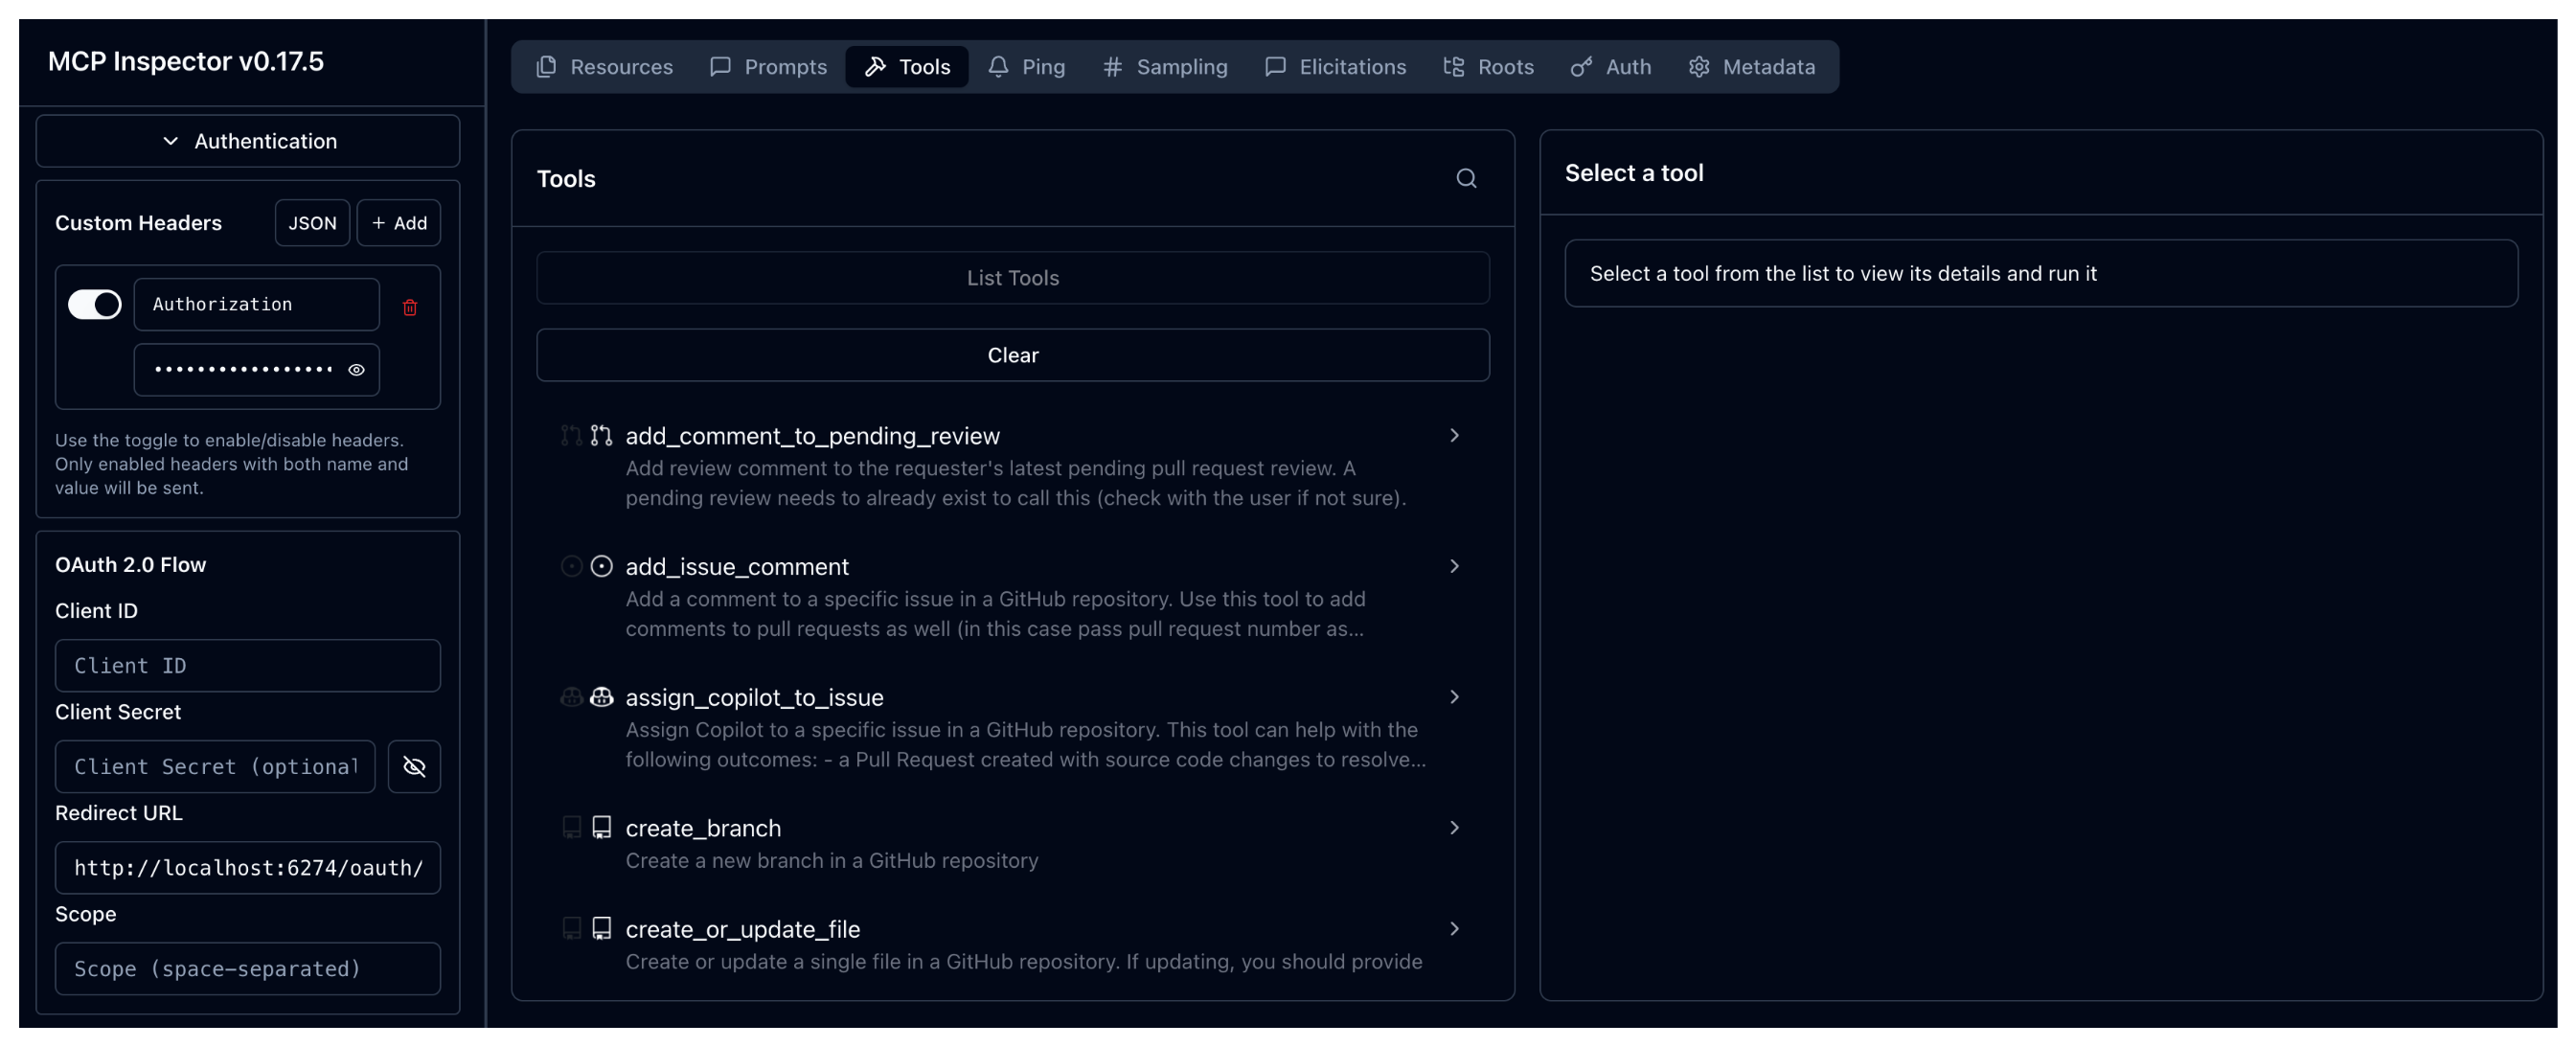Collapse the Authentication section
Image resolution: width=2576 pixels, height=1047 pixels.
[248, 141]
